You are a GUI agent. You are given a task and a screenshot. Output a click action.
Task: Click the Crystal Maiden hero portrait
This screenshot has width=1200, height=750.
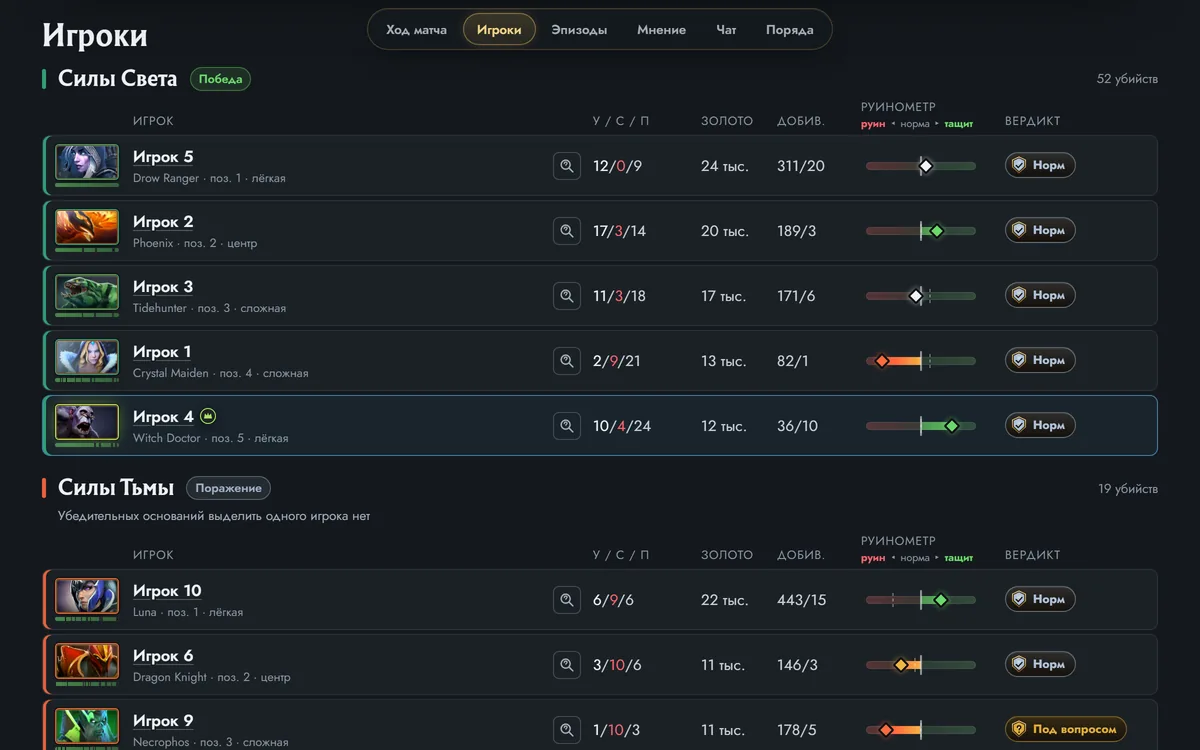click(x=87, y=357)
